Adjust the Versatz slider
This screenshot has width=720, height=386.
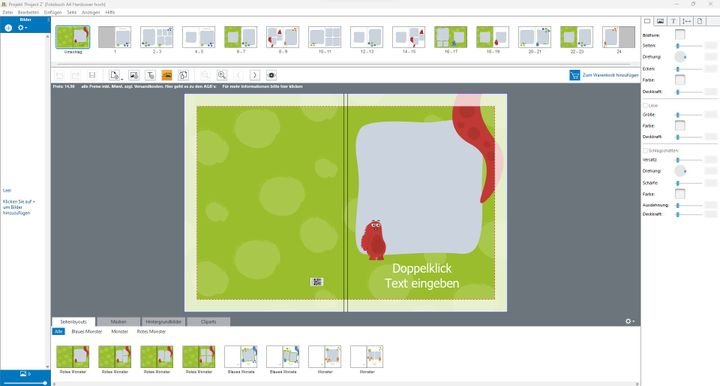point(689,160)
